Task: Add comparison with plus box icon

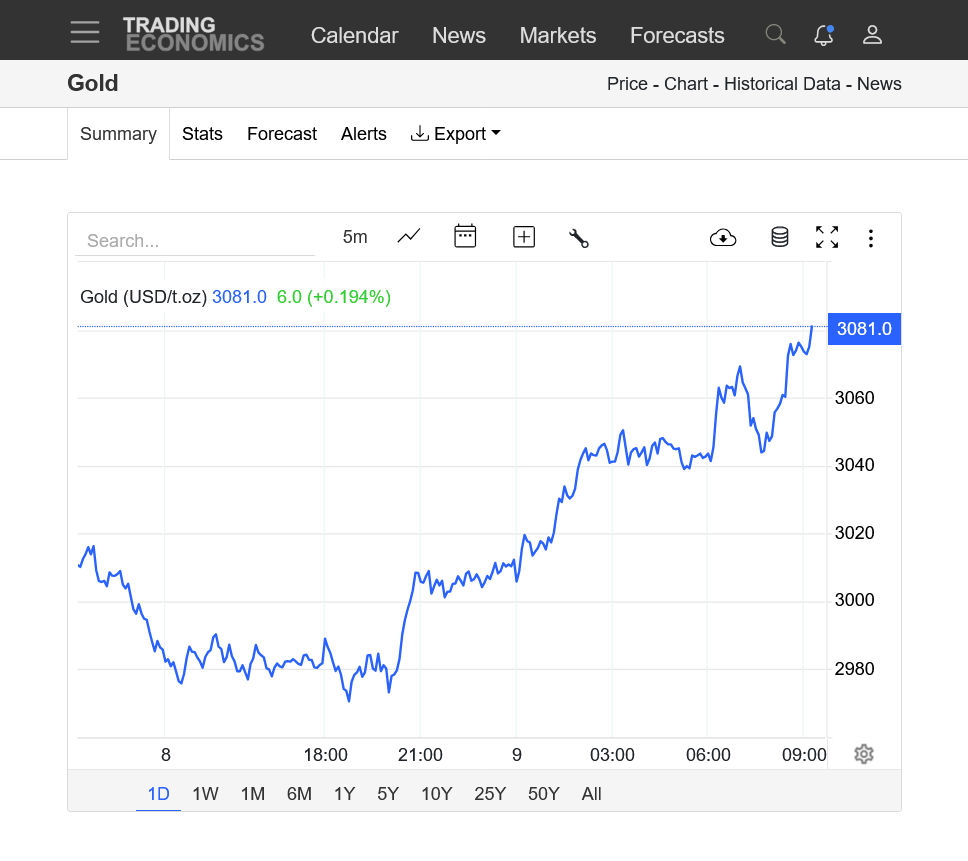Action: pyautogui.click(x=524, y=237)
